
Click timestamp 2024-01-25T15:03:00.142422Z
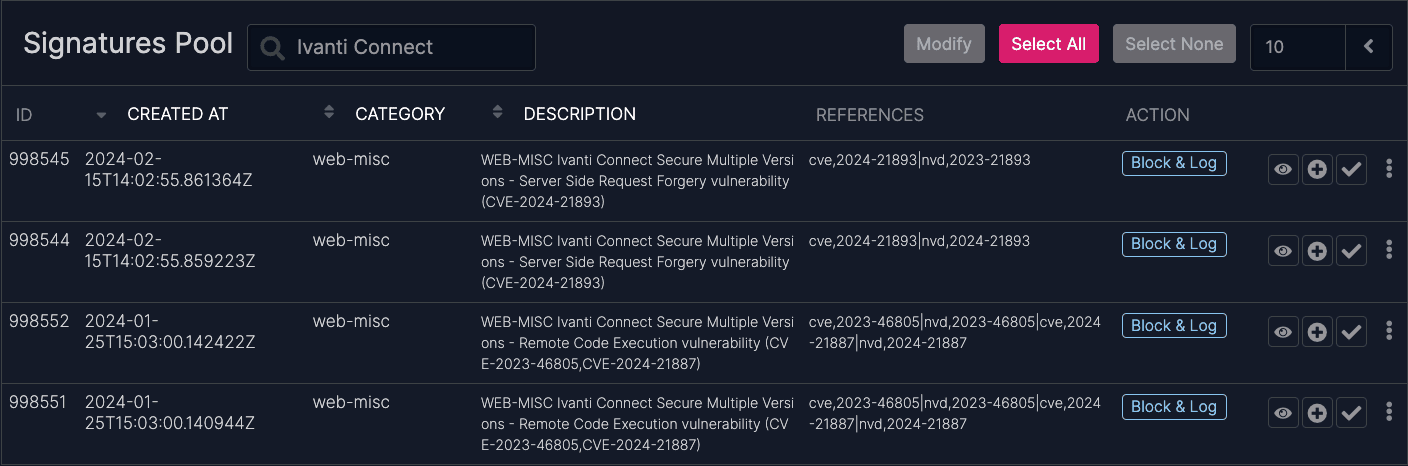tap(170, 332)
